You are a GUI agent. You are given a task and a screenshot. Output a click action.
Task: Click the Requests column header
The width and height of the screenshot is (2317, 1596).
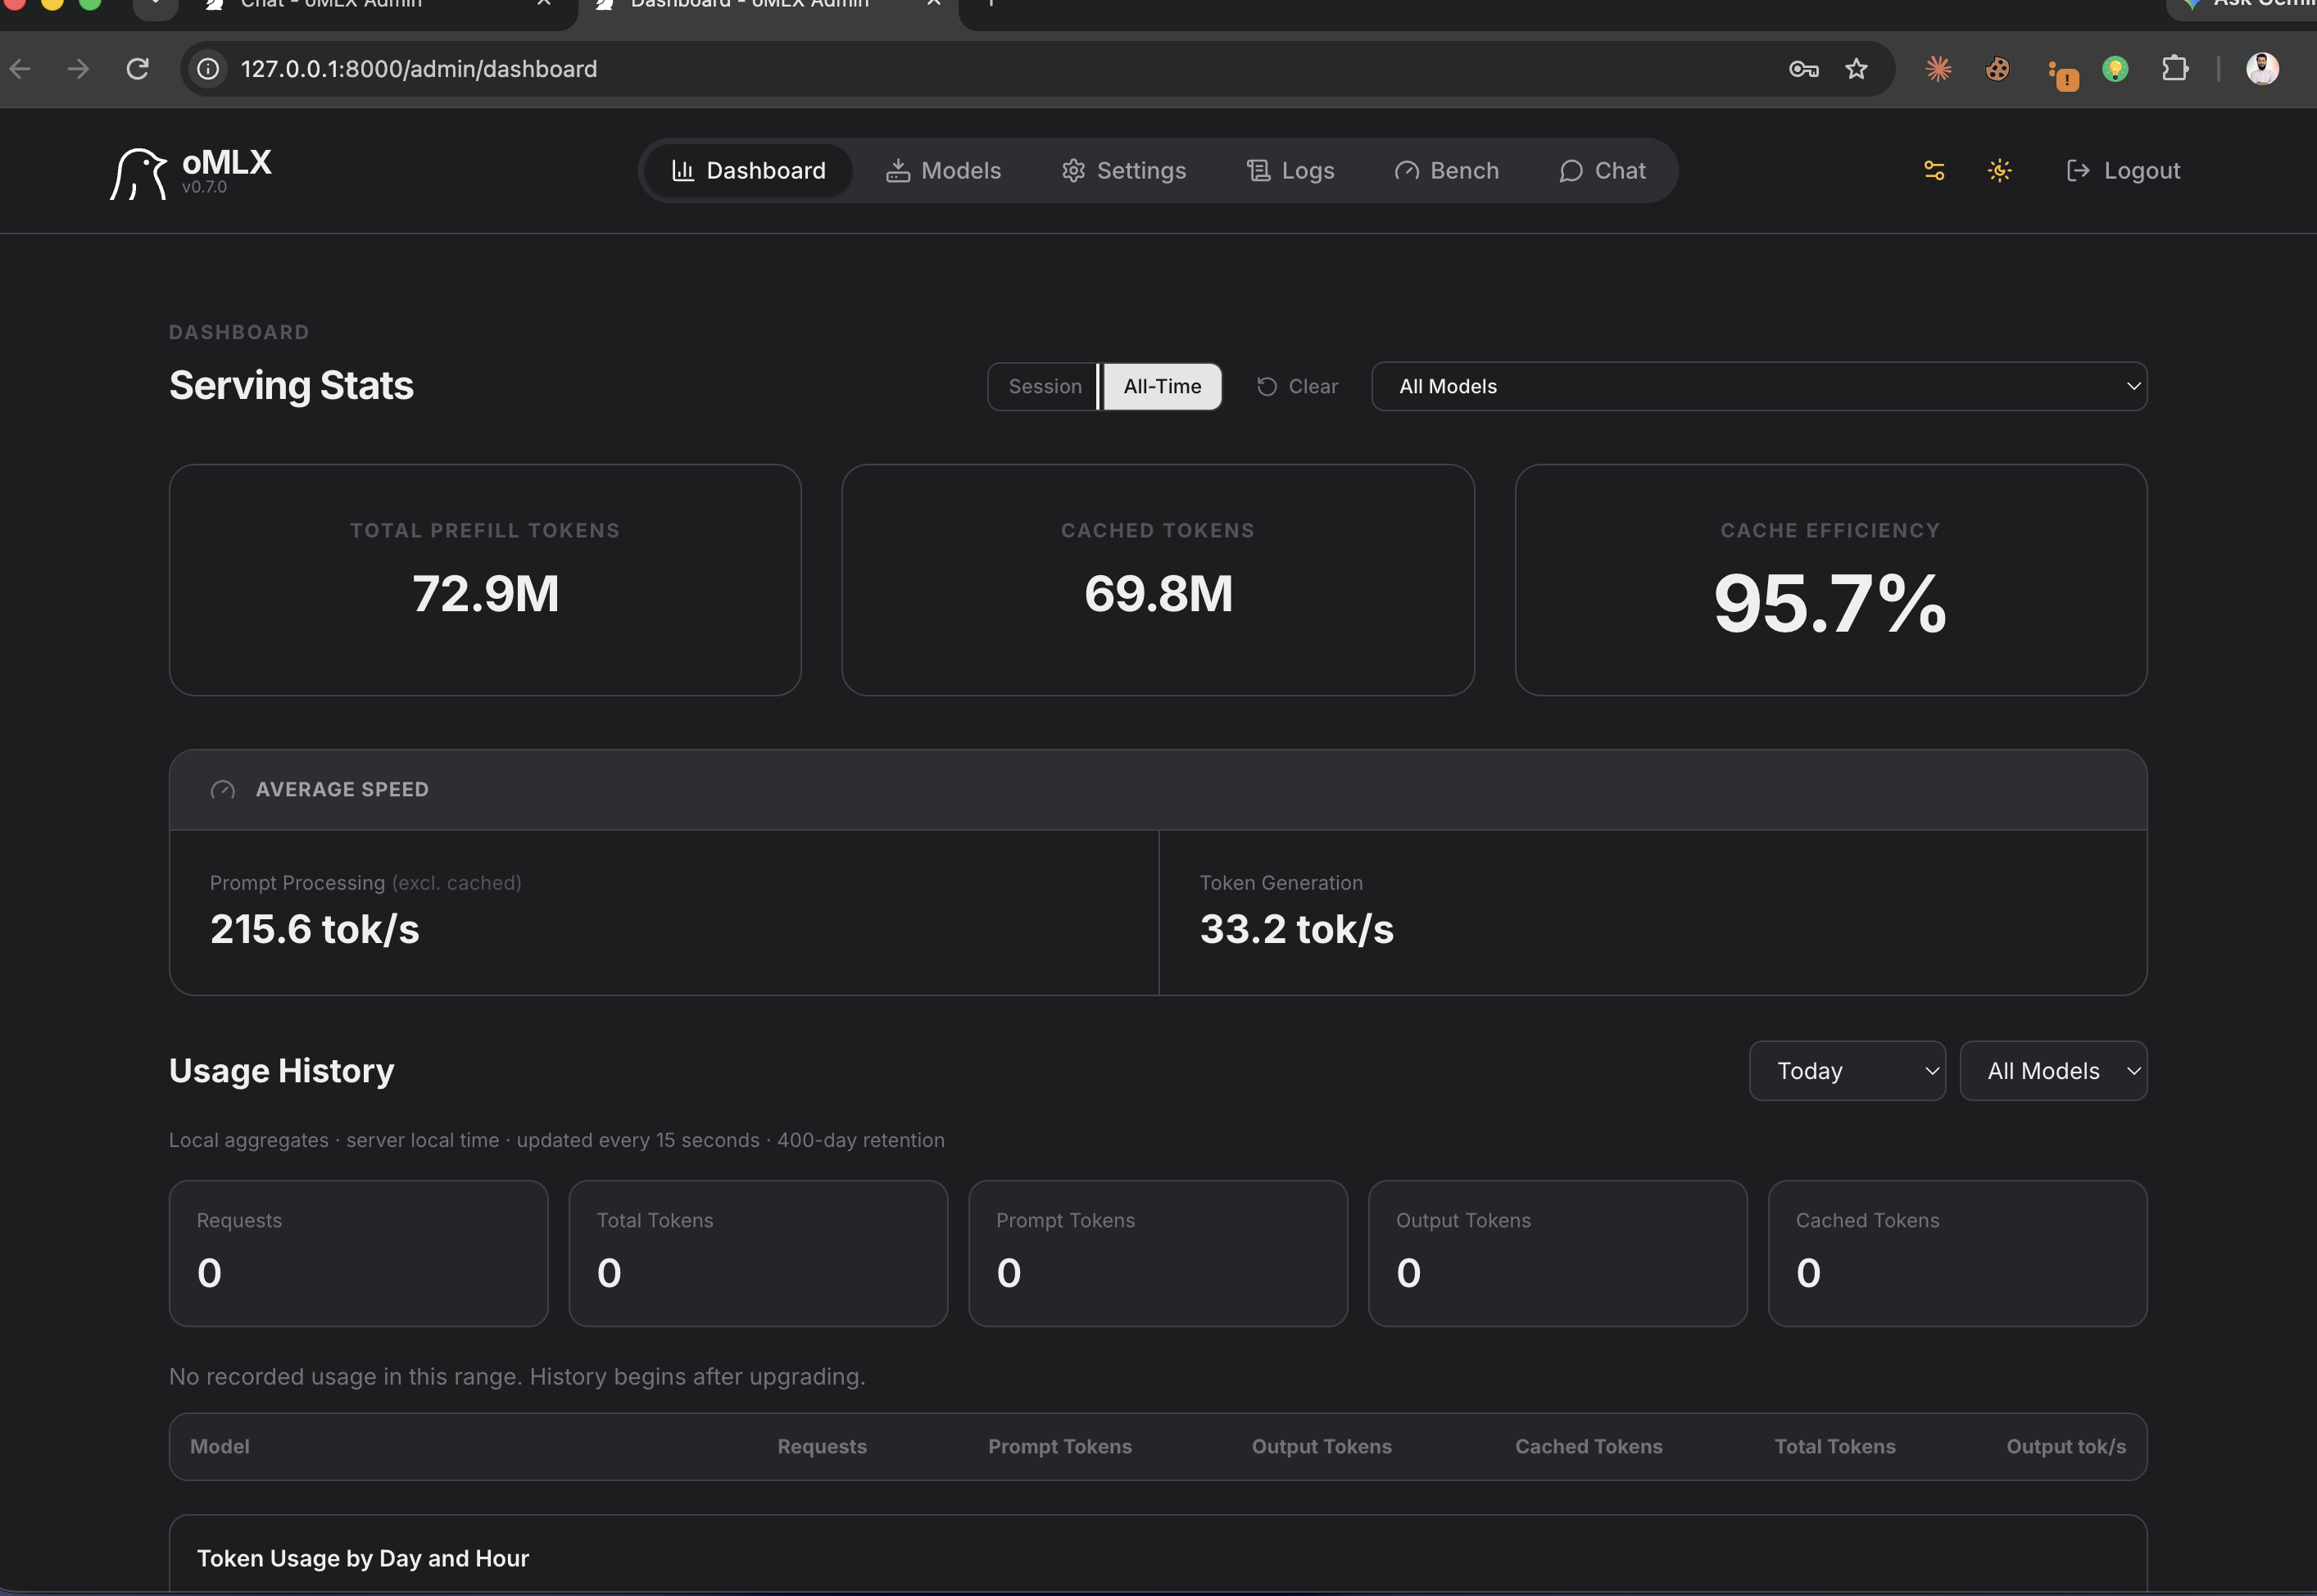[822, 1446]
